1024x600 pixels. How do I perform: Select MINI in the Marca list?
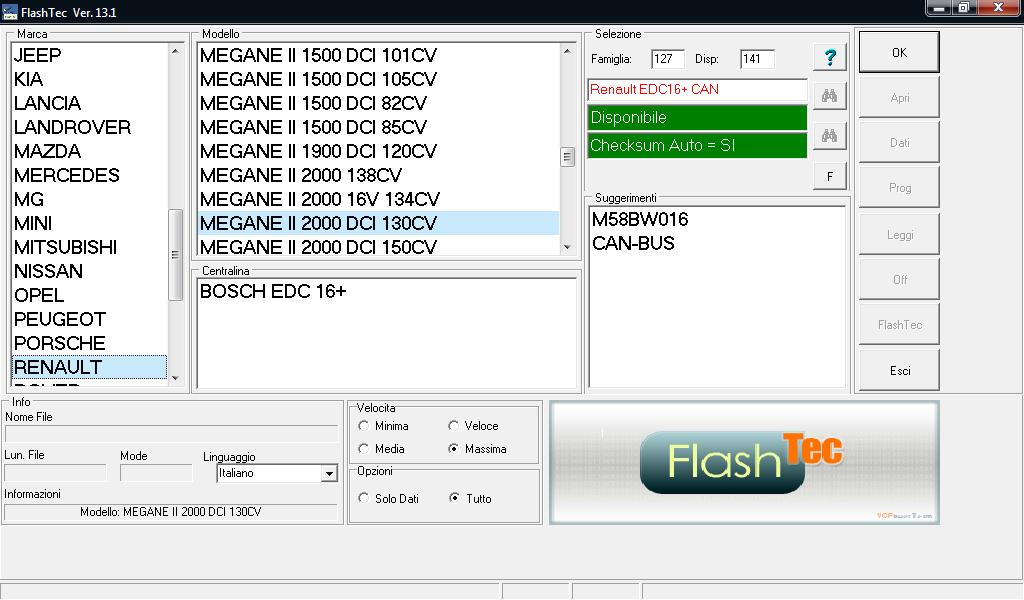coord(89,223)
